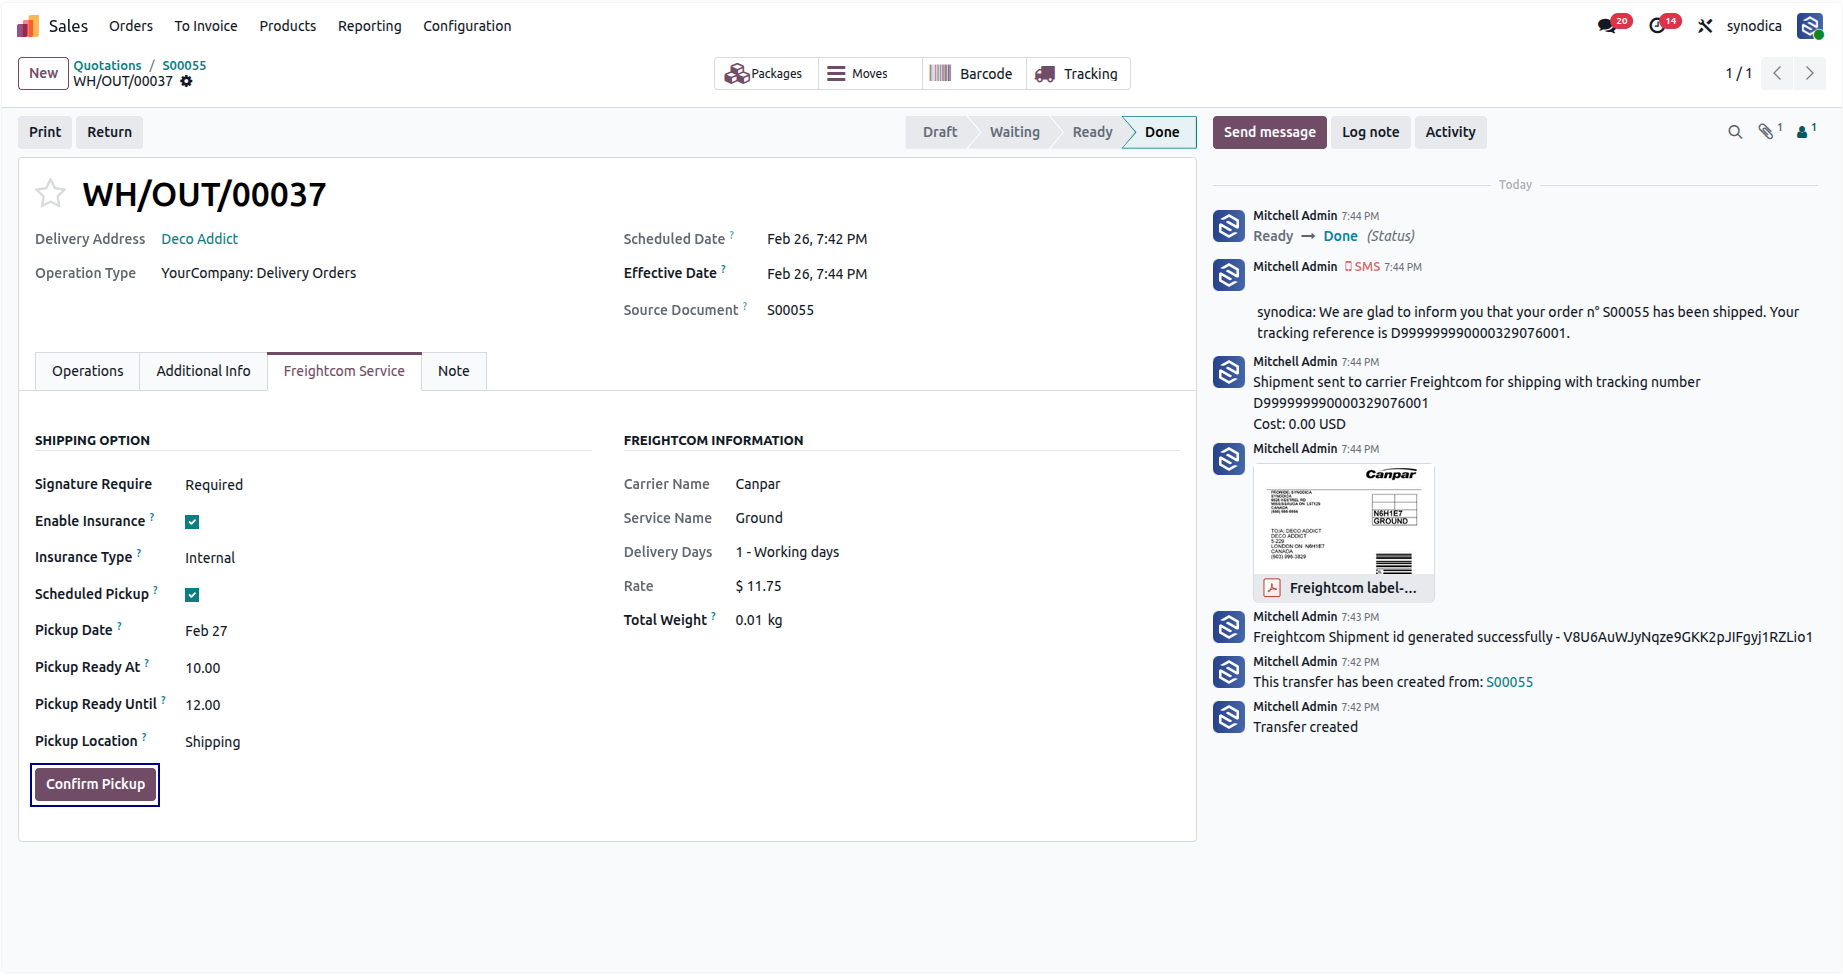This screenshot has width=1843, height=976.
Task: Open the Products menu
Action: [x=288, y=26]
